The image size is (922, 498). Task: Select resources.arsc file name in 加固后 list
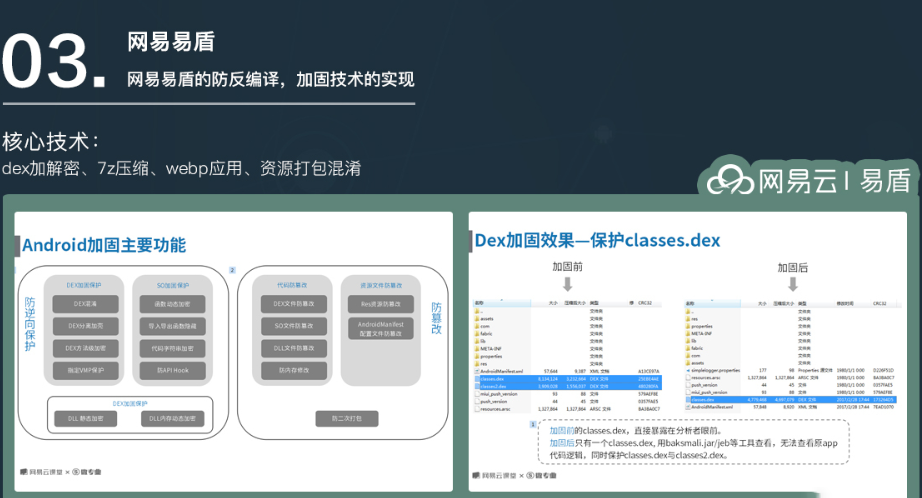706,377
